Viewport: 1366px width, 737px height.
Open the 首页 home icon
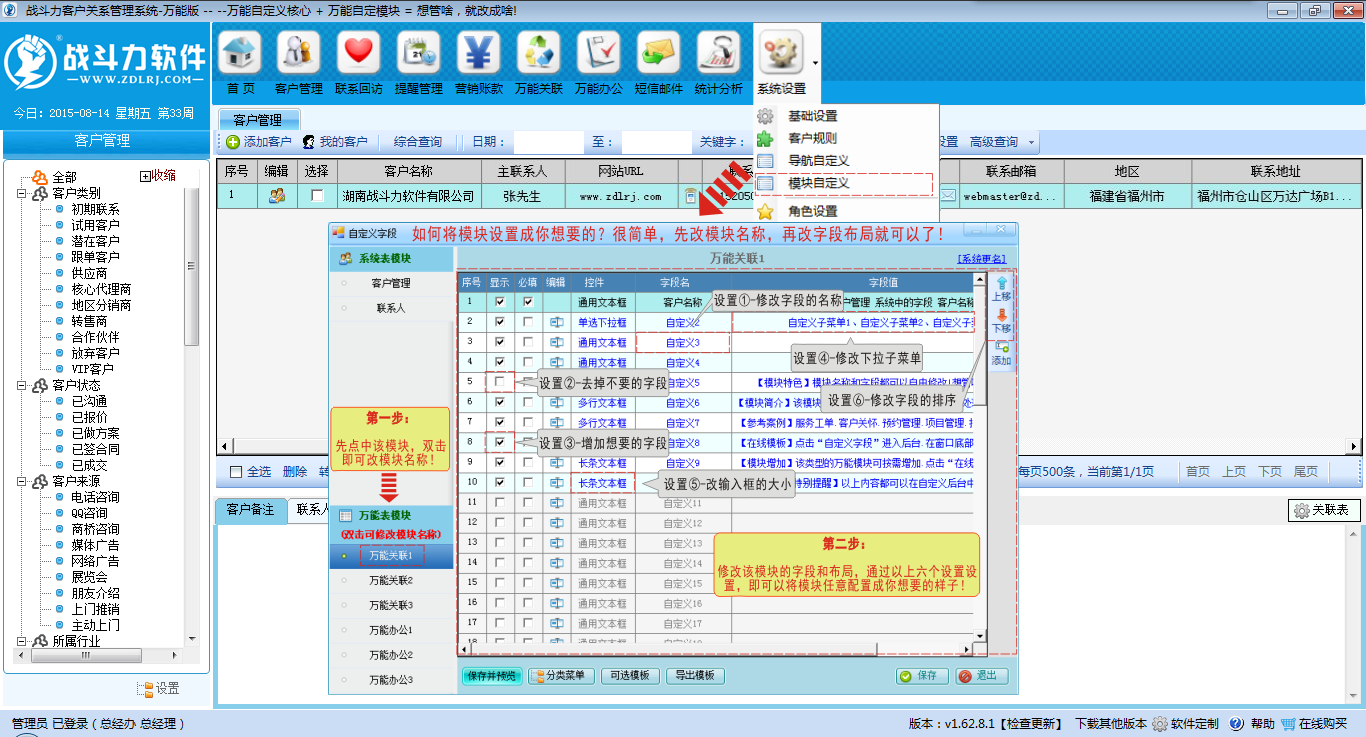[x=240, y=53]
